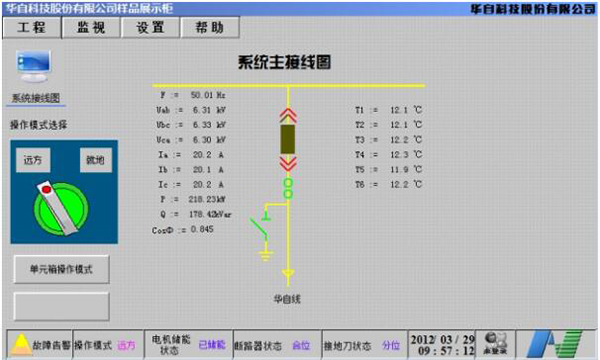The image size is (600, 360).
Task: Switch operation mode to 远方
Action: coord(33,160)
